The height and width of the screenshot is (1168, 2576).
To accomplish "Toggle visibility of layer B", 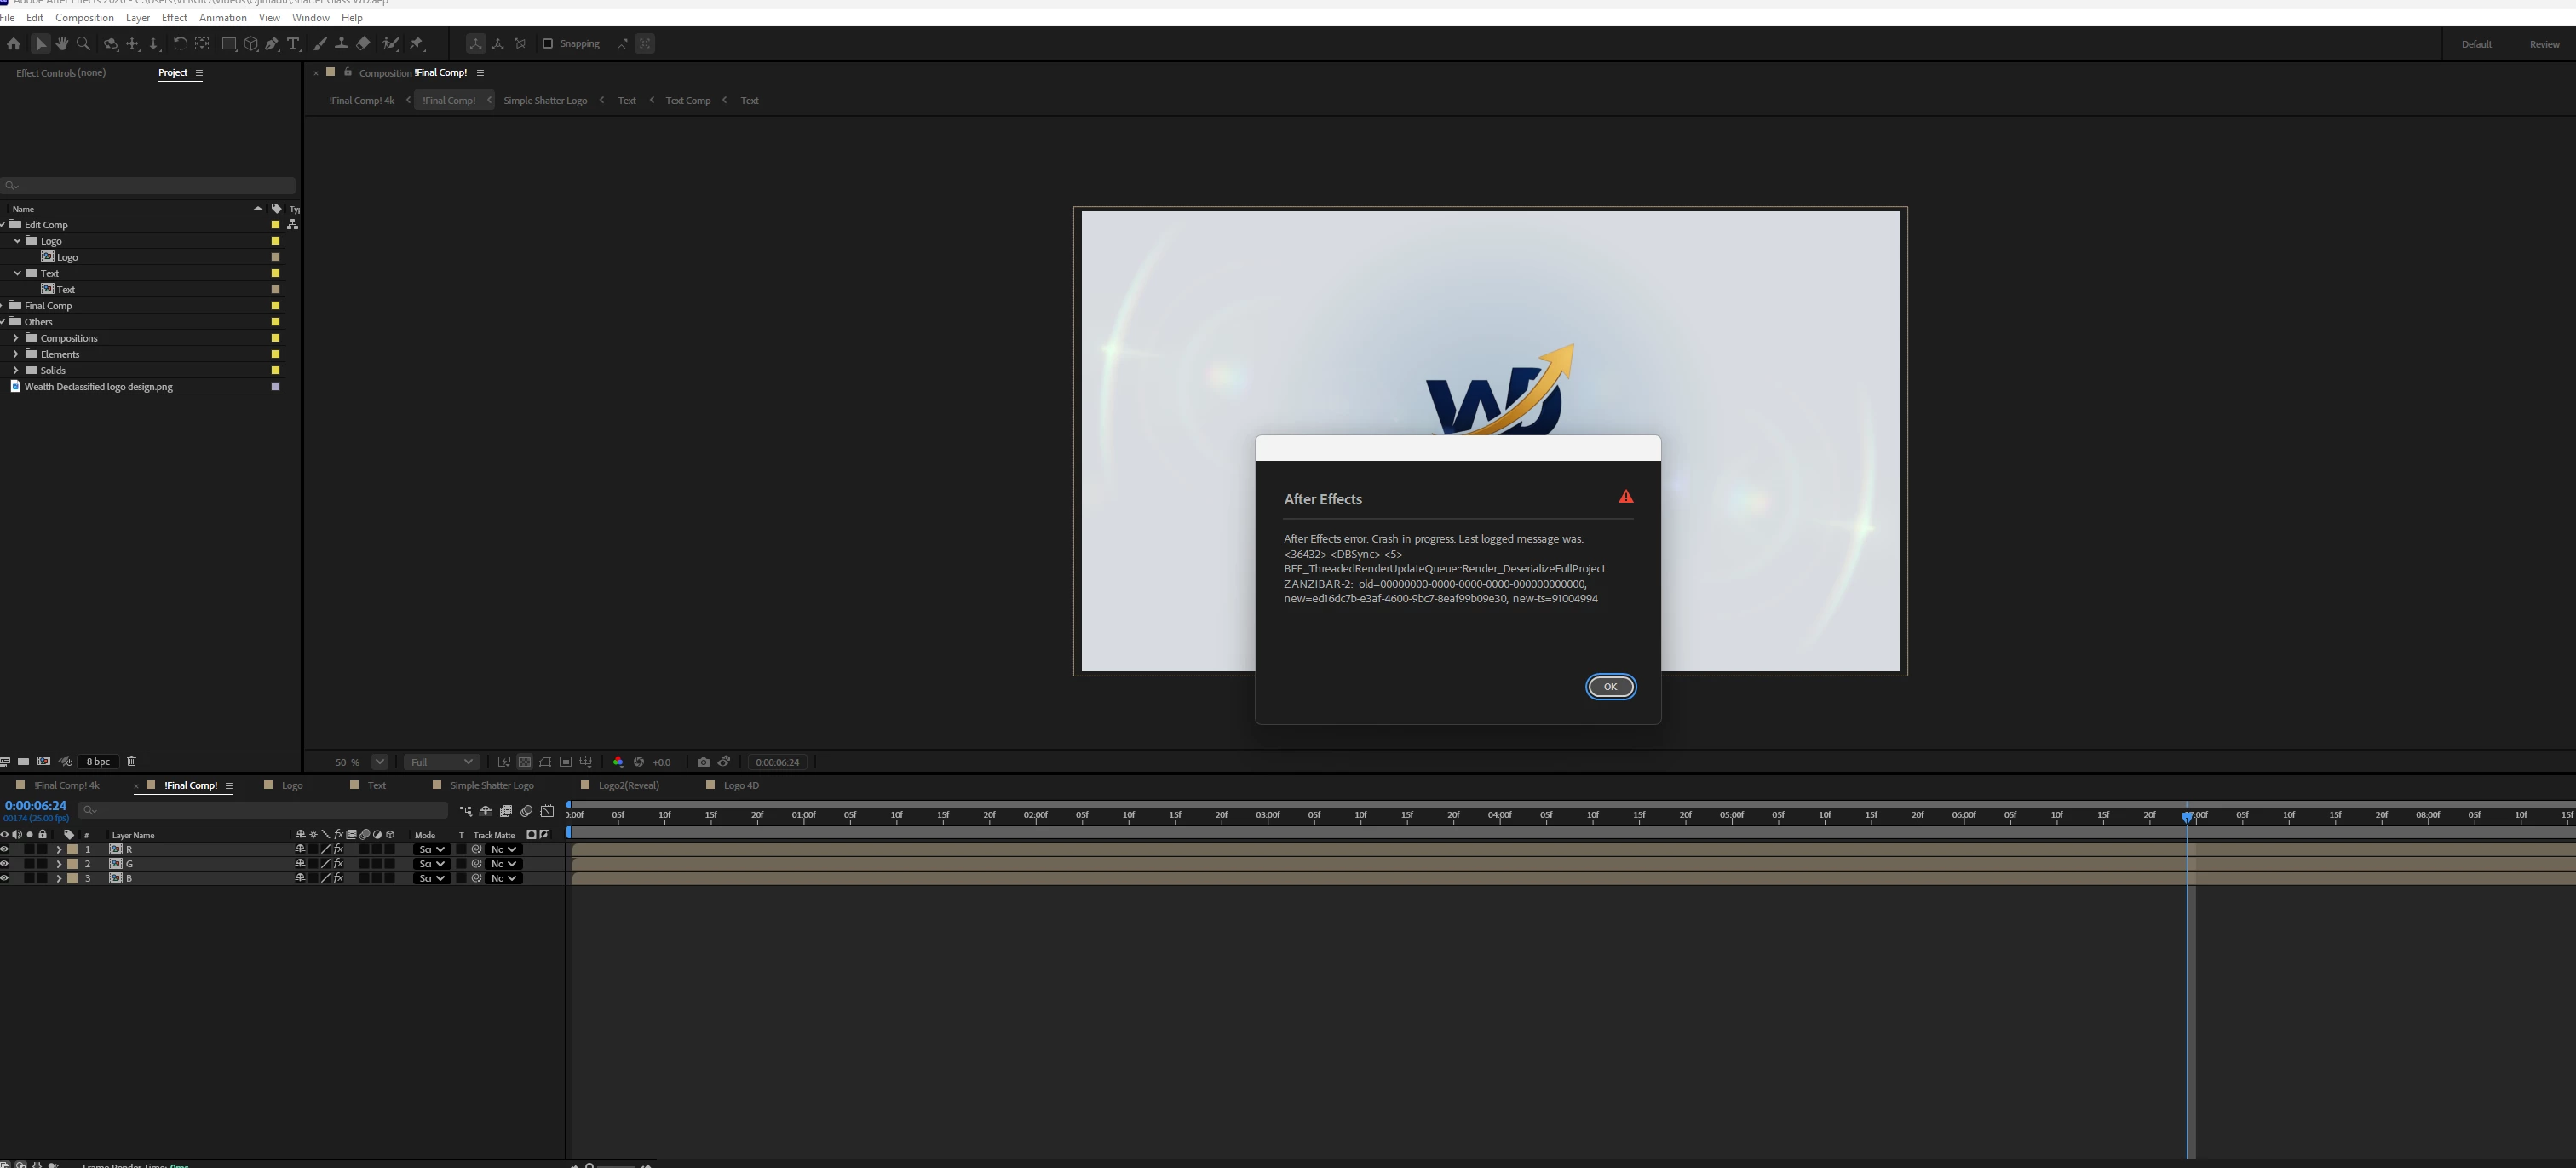I will click(x=5, y=878).
